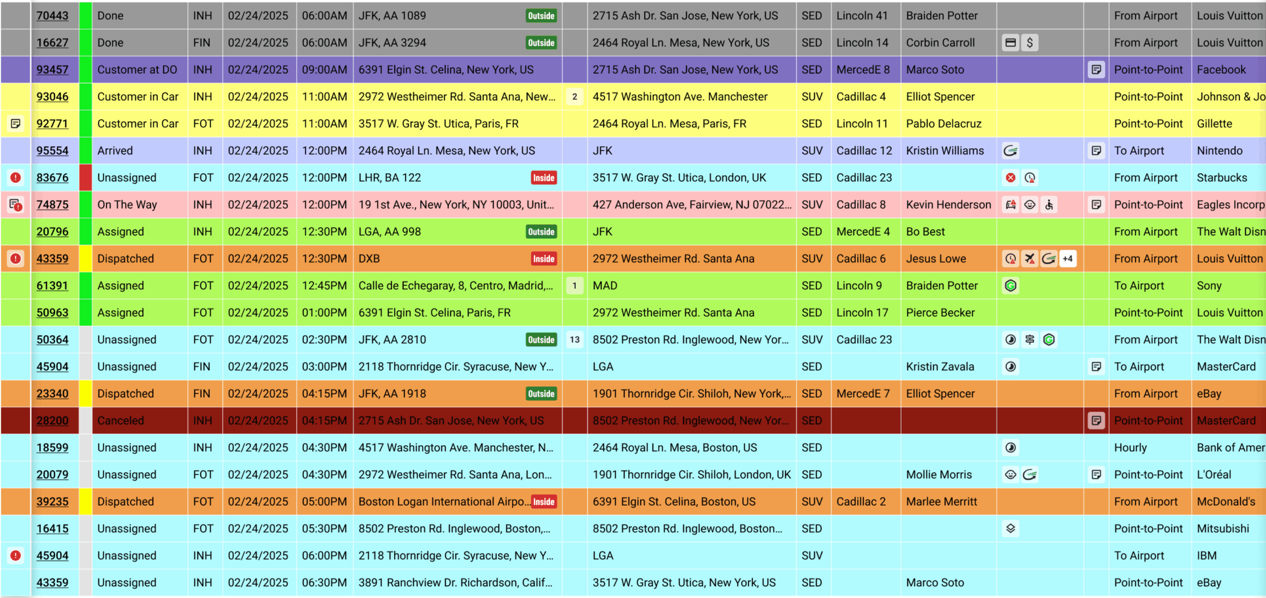Click the layers icon in the Mitsubishi row
The height and width of the screenshot is (598, 1266).
[1011, 529]
